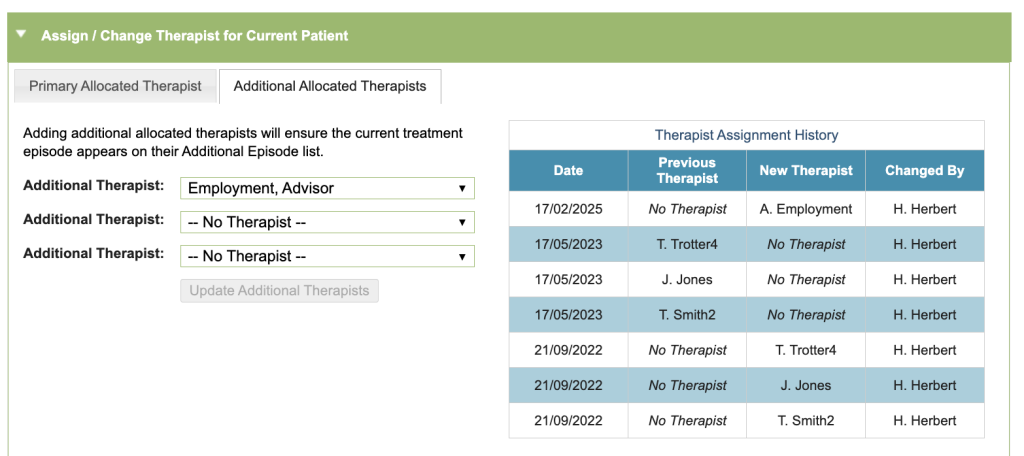Screen dimensions: 1024x456
Task: Click T. Smith2 in the 21/09/2022 row
Action: click(x=806, y=421)
